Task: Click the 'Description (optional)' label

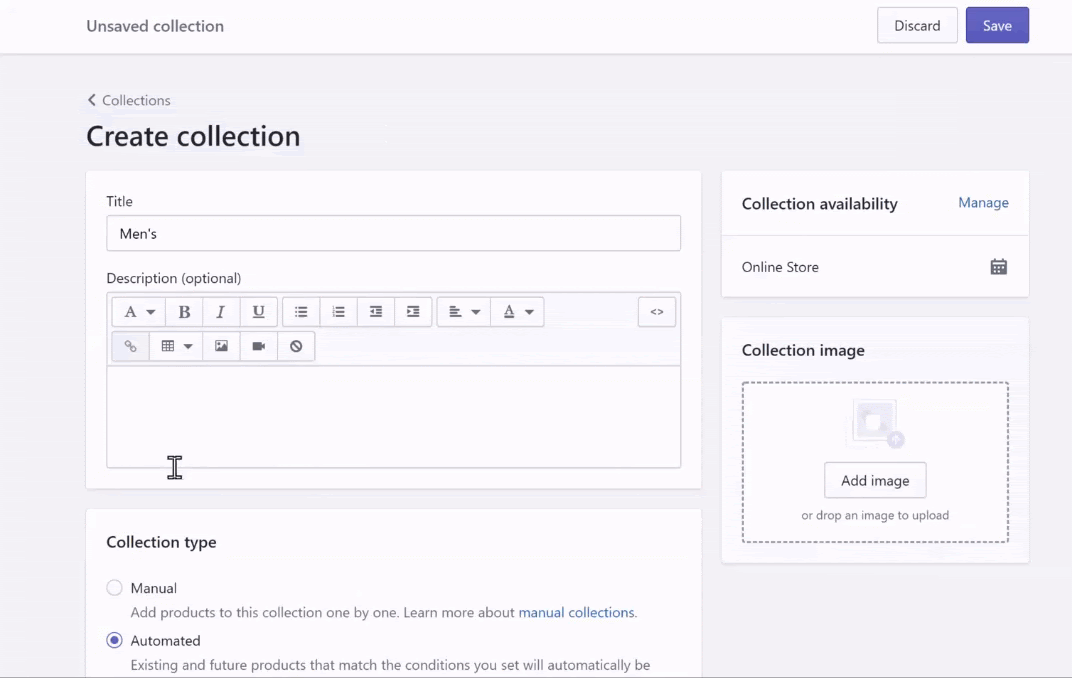Action: coord(174,278)
